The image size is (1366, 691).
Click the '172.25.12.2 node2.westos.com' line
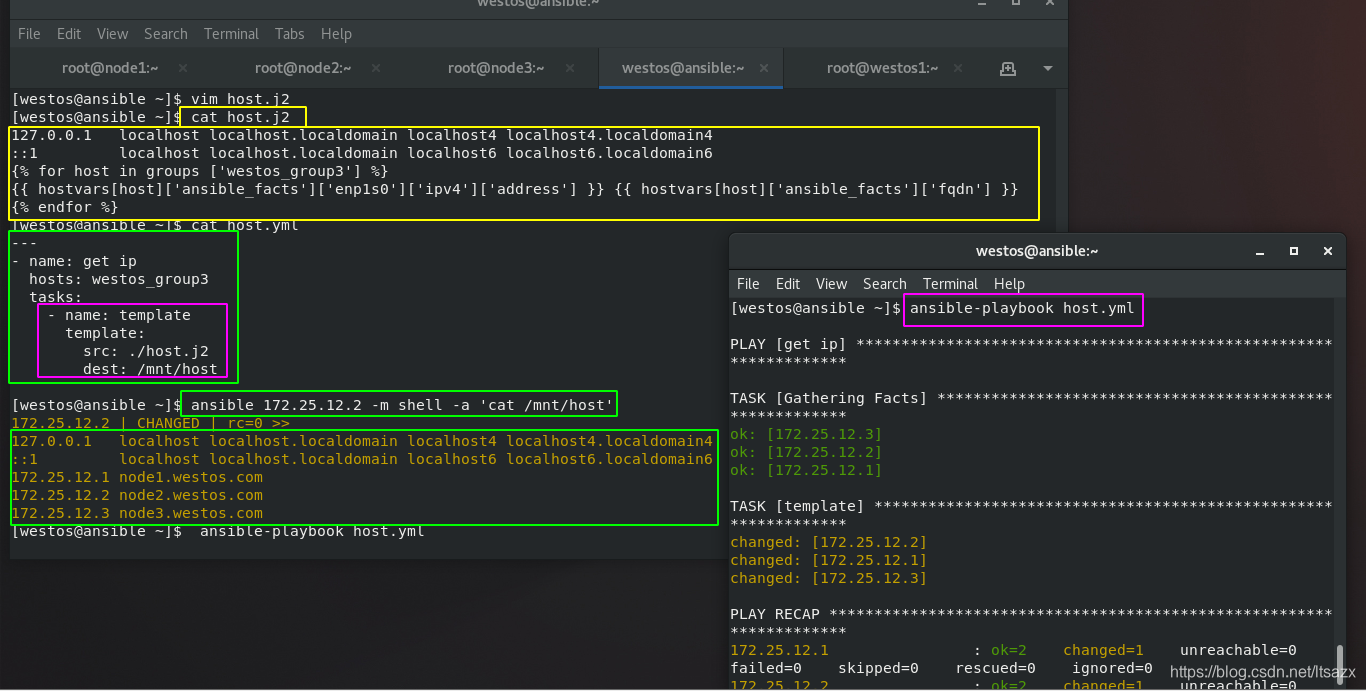[x=137, y=495]
